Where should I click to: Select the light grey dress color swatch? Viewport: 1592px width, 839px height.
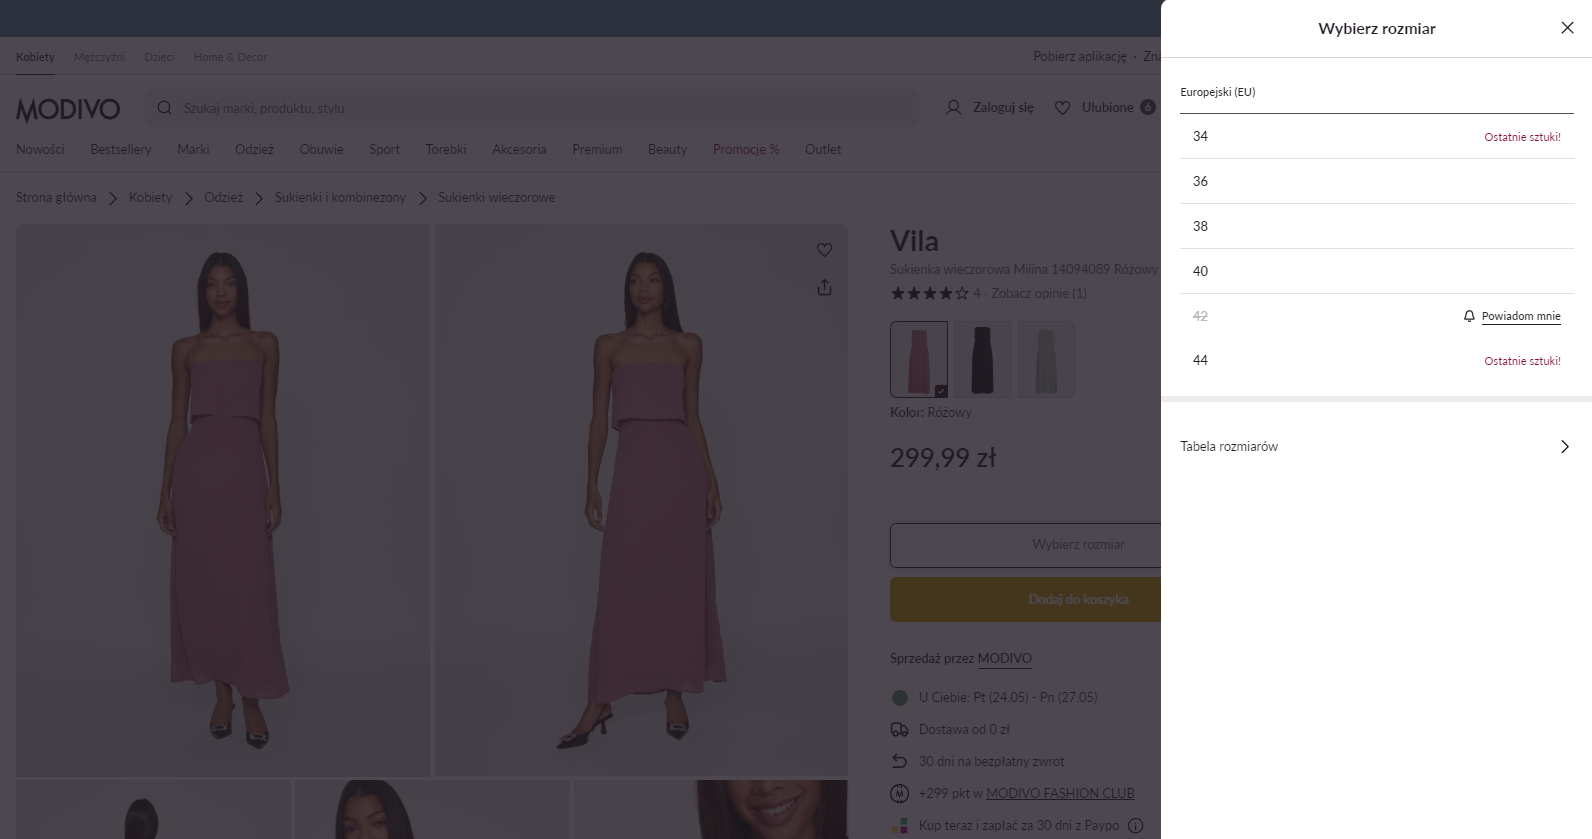tap(1046, 360)
